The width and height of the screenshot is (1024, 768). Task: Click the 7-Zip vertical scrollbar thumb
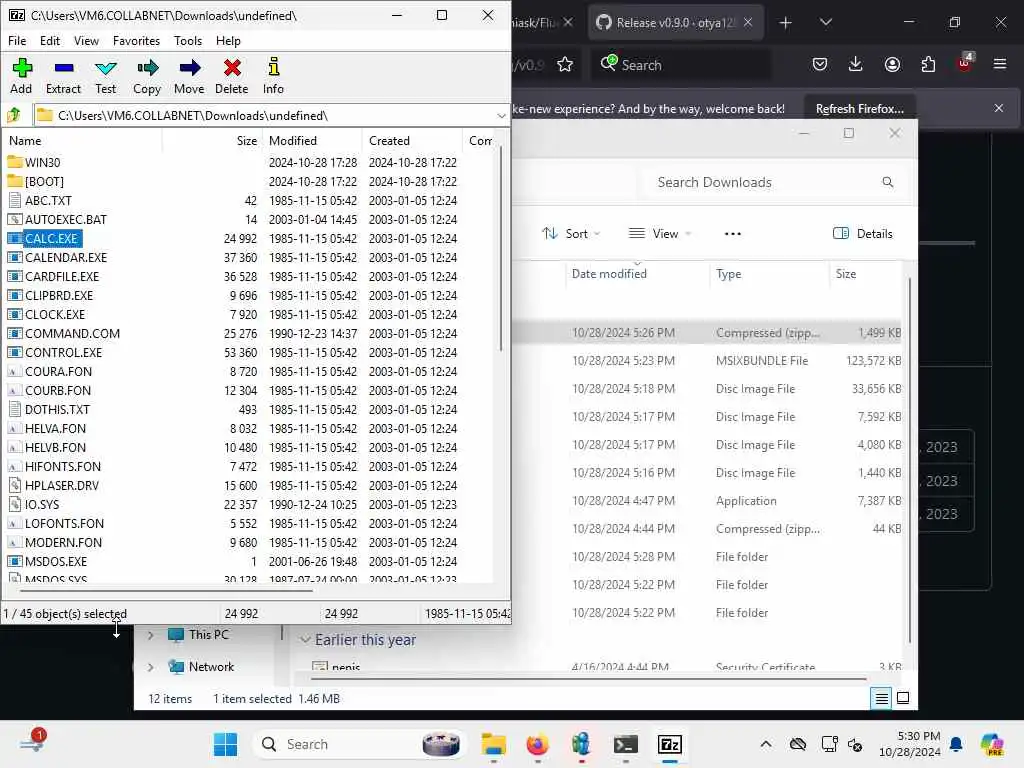click(x=501, y=248)
